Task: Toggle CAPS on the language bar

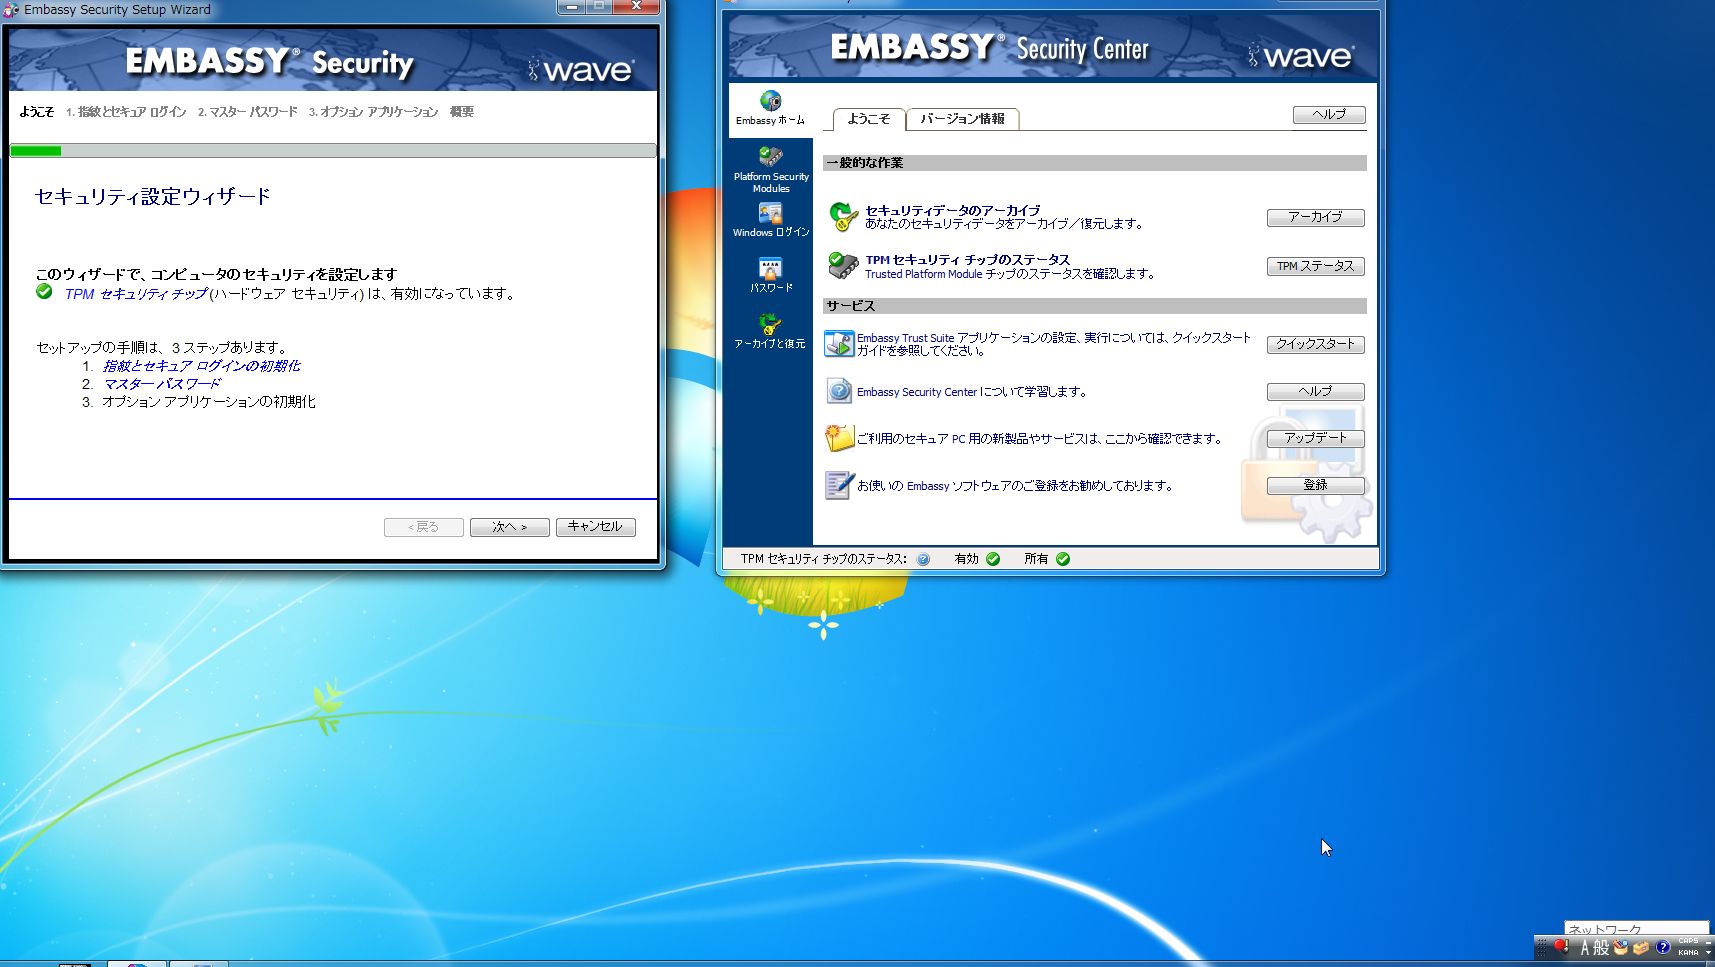Action: [x=1688, y=941]
